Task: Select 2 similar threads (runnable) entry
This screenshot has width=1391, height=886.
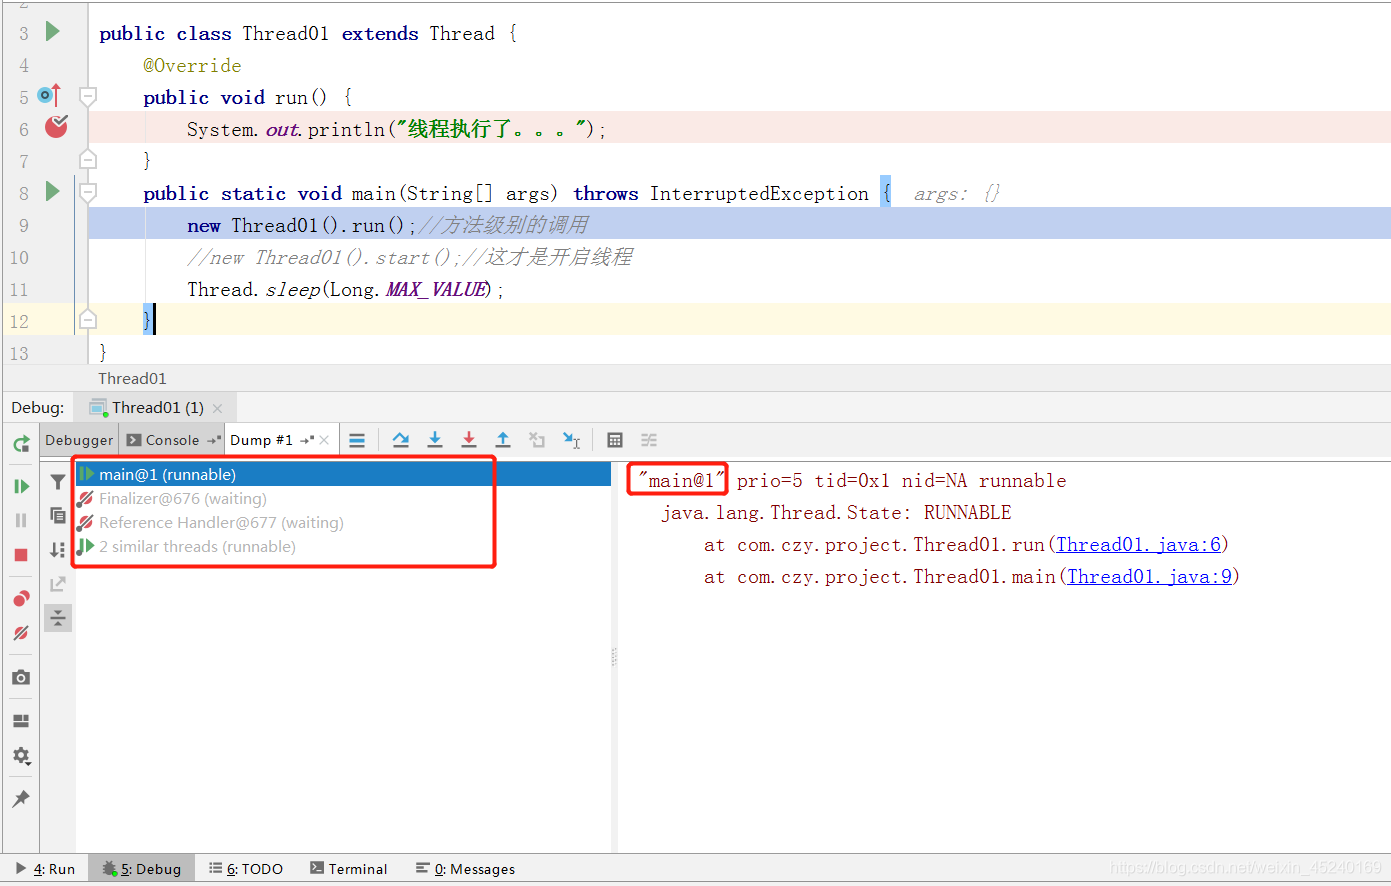Action: (343, 546)
